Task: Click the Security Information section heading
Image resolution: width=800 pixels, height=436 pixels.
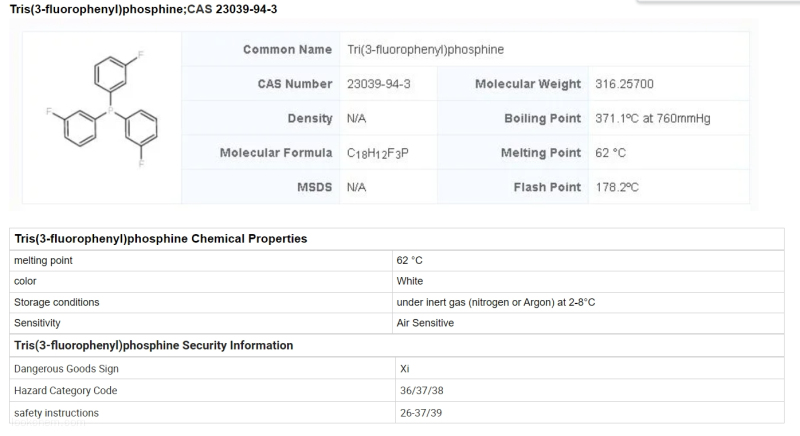Action: click(x=154, y=346)
